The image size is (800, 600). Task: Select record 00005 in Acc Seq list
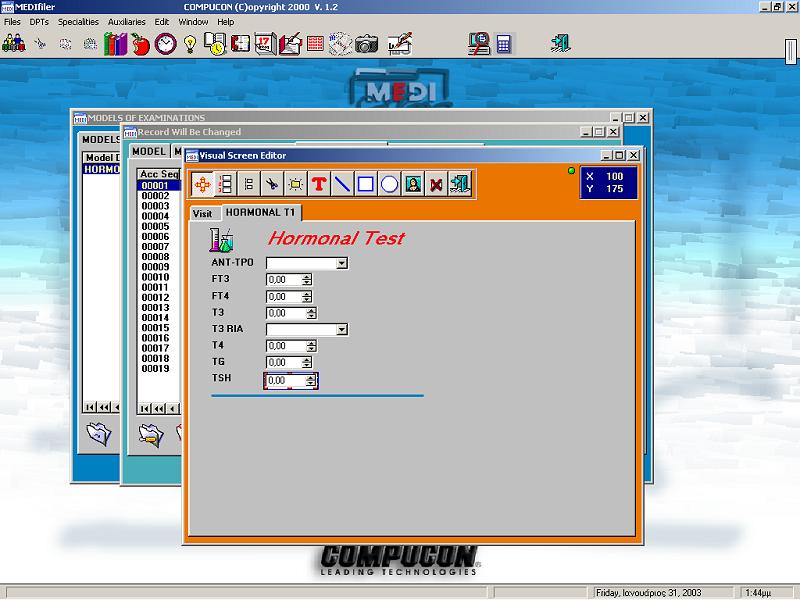pyautogui.click(x=156, y=226)
